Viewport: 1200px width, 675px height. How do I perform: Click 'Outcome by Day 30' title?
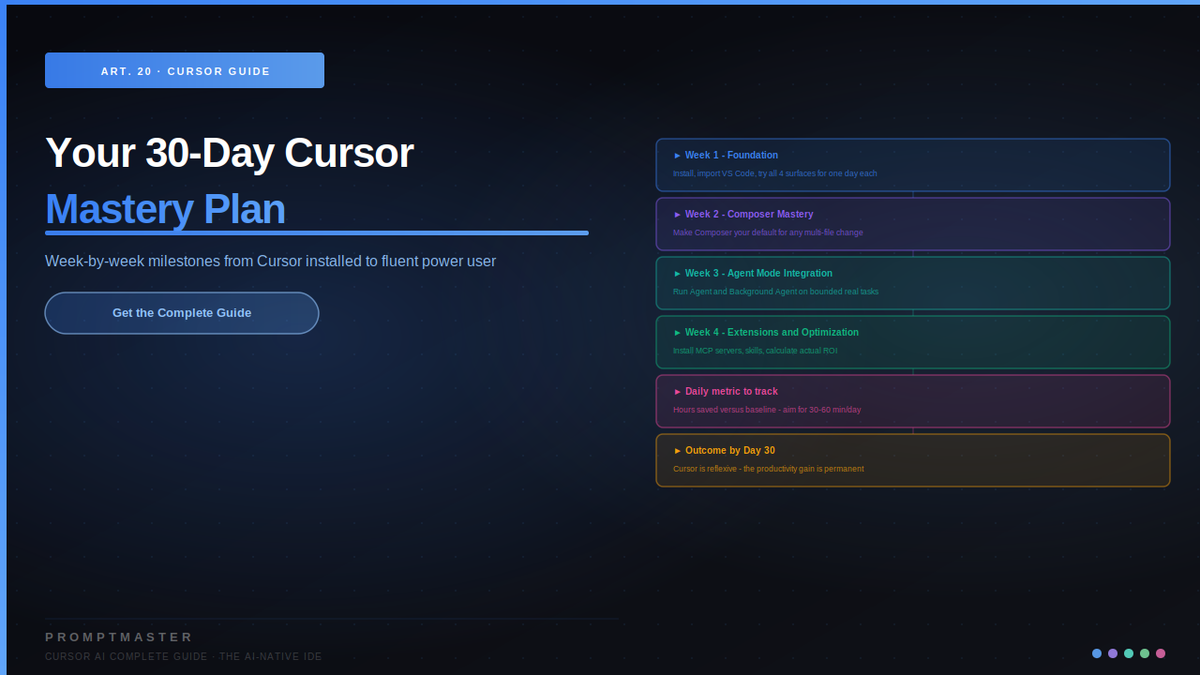[730, 451]
